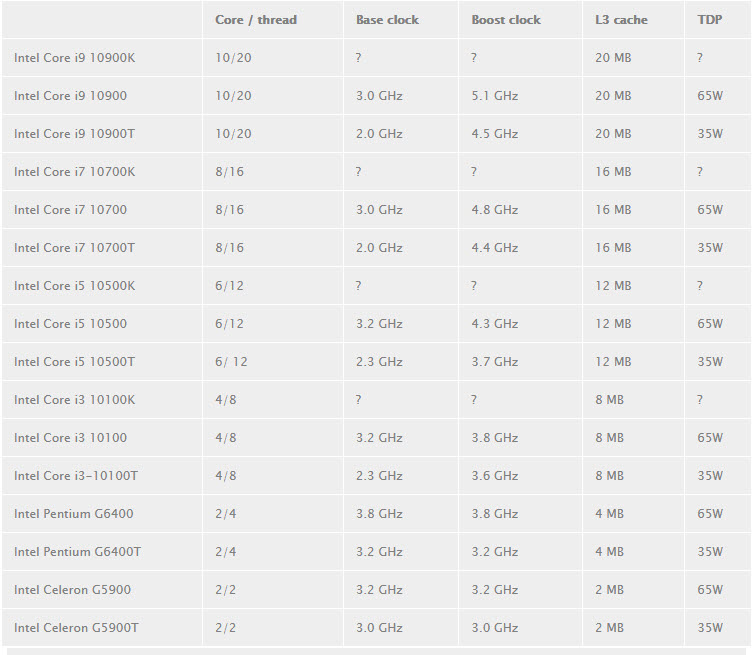Select the 3.8 GHz base clock of Pentium G6400
The height and width of the screenshot is (655, 752).
point(379,514)
